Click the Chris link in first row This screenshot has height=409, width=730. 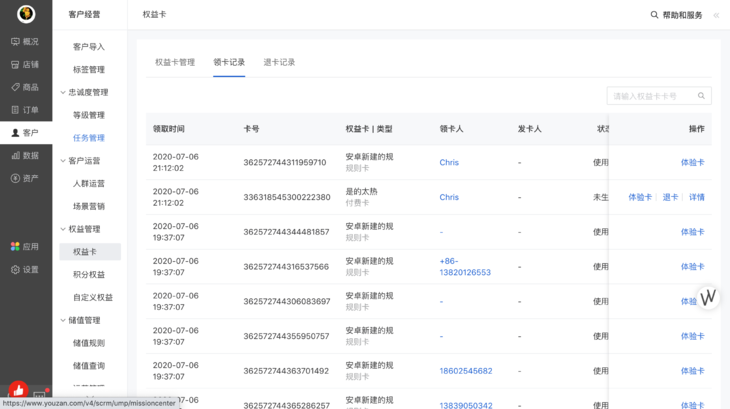tap(449, 162)
